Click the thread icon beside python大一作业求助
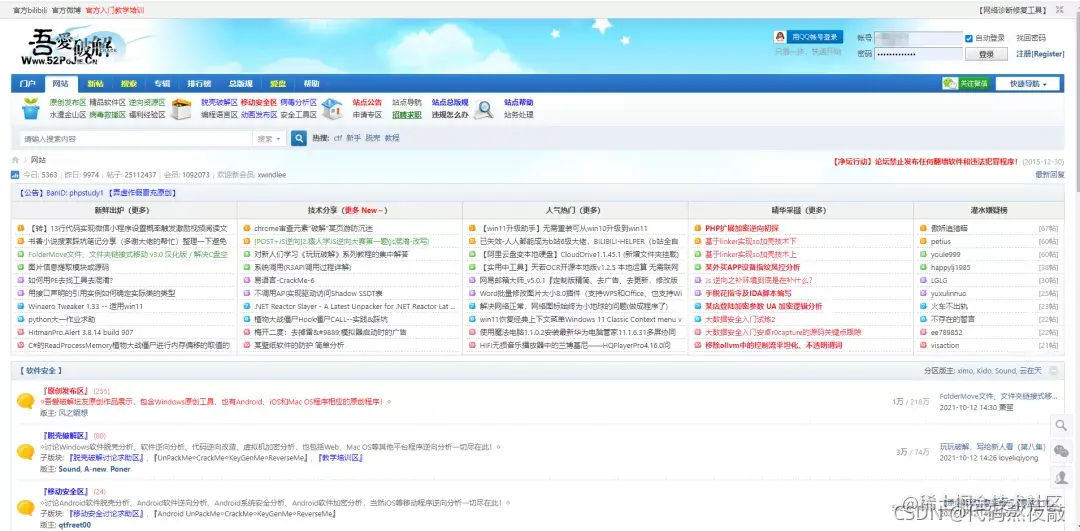The height and width of the screenshot is (531, 1080). point(21,320)
